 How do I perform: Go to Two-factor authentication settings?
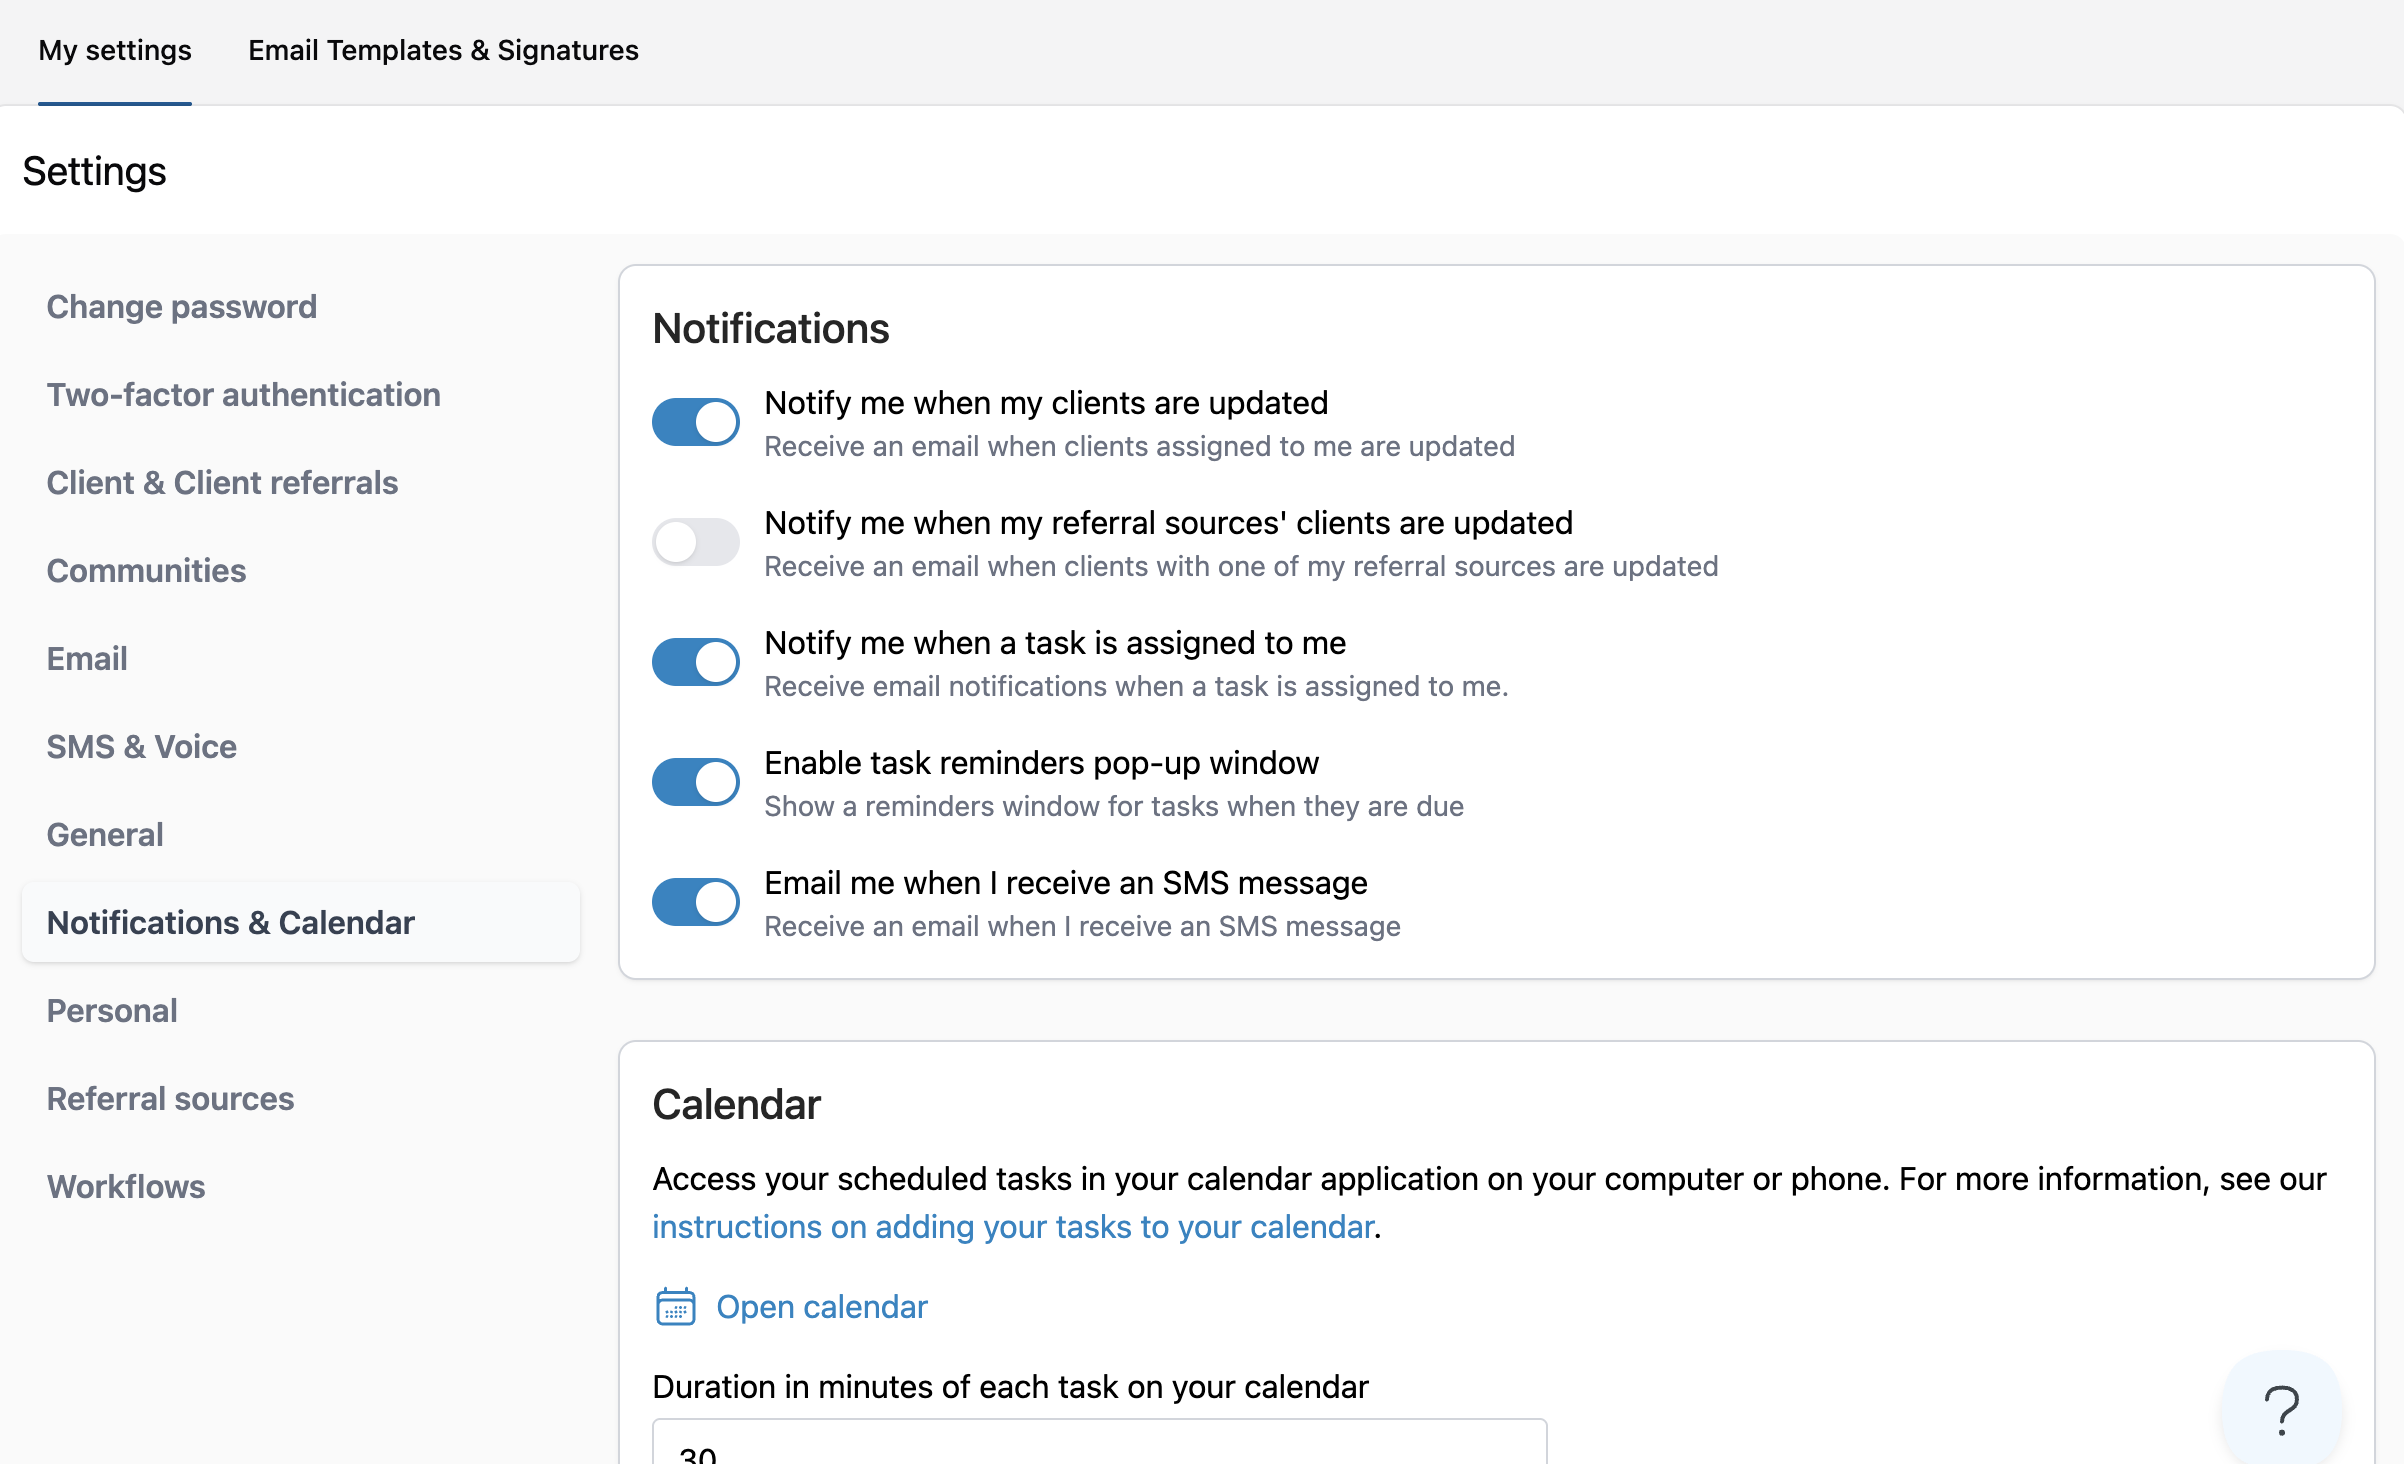244,395
